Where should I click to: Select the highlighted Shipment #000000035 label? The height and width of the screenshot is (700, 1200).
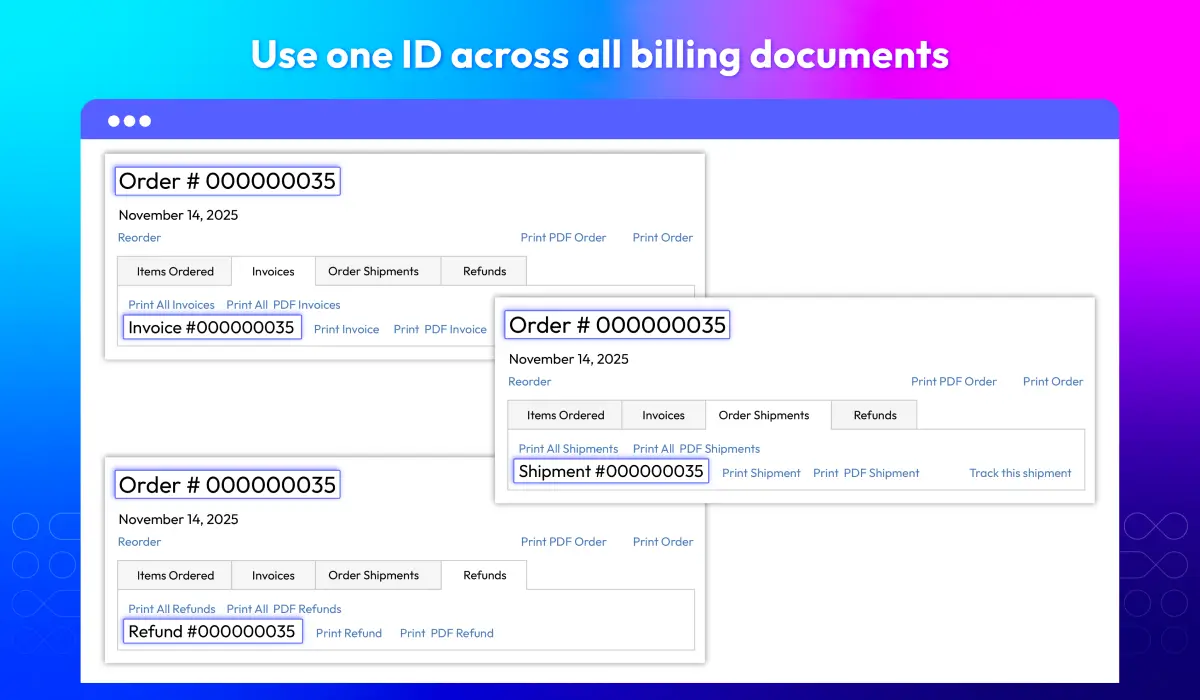(x=611, y=471)
